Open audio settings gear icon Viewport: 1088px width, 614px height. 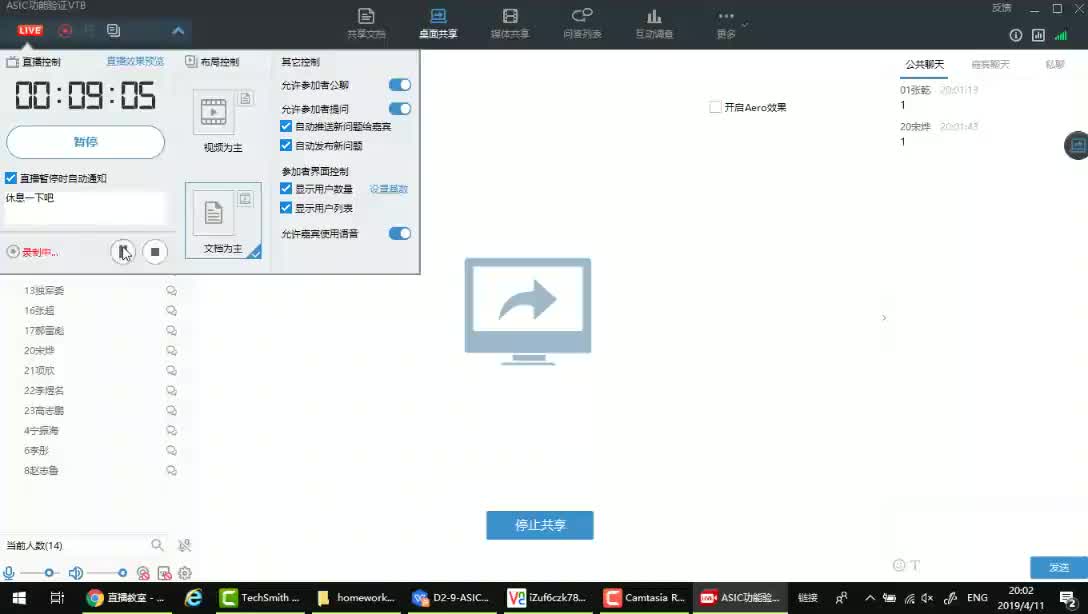tap(185, 574)
